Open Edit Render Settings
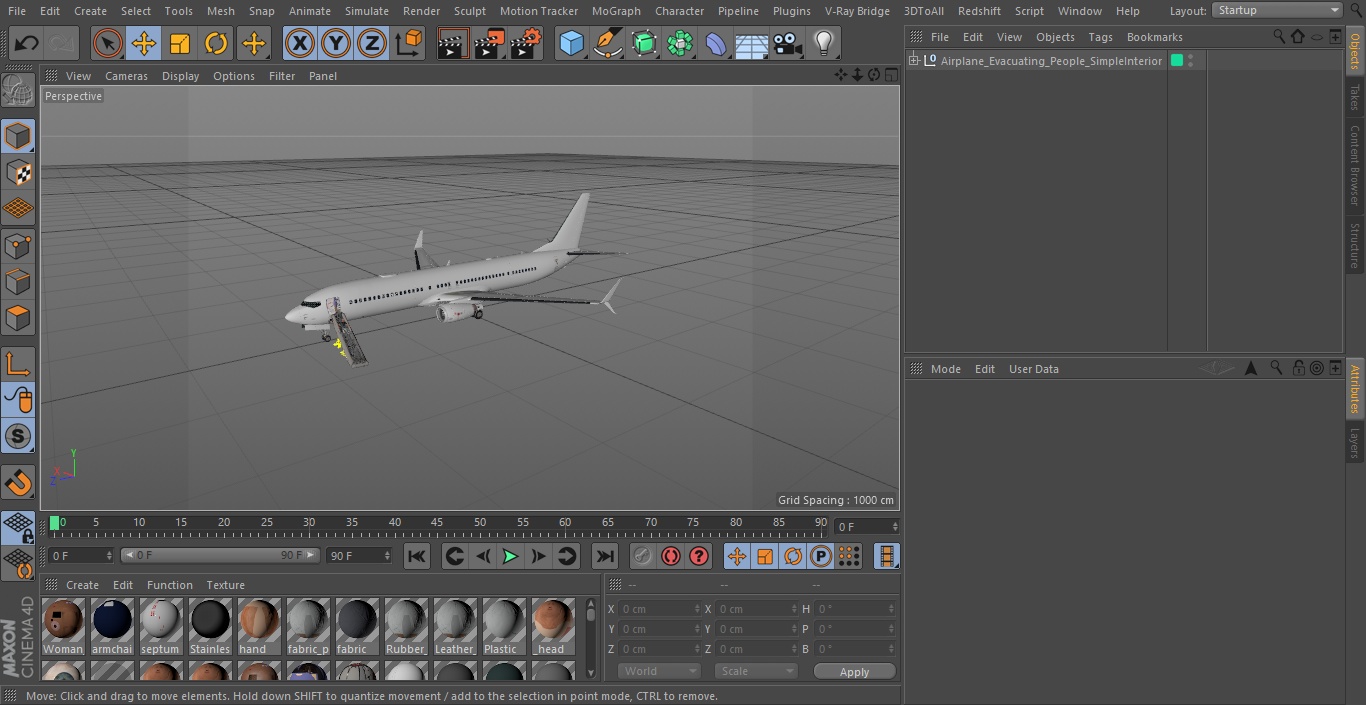Viewport: 1366px width, 705px height. (x=526, y=43)
